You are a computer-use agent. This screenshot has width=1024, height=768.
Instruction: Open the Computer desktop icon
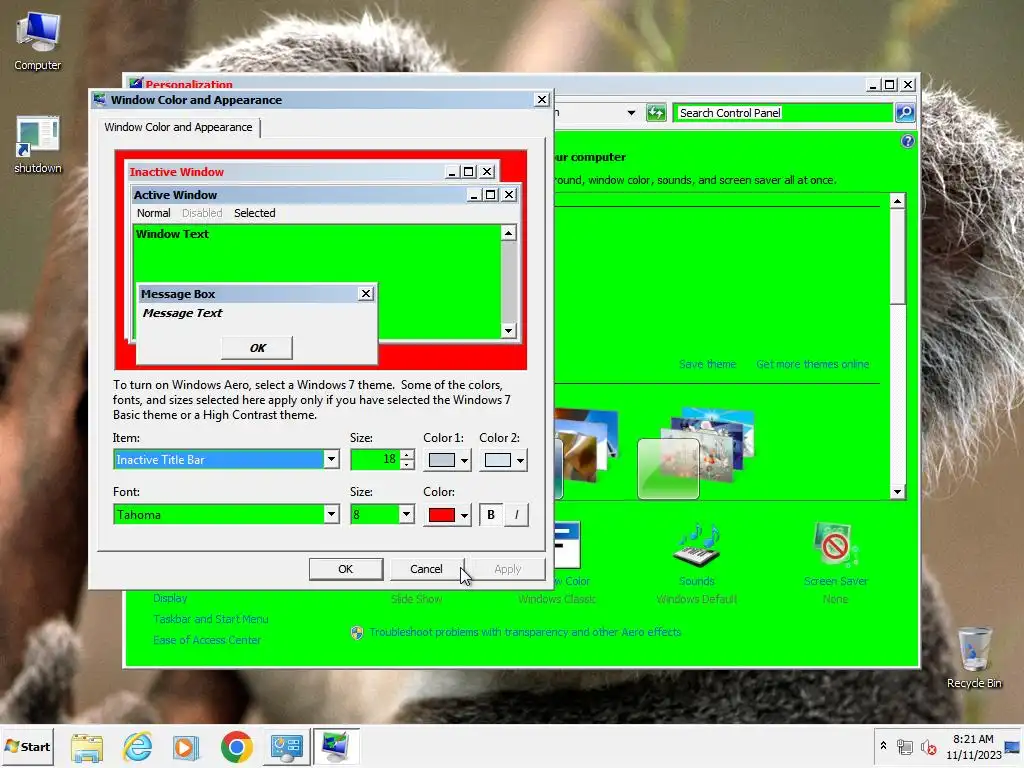coord(38,42)
